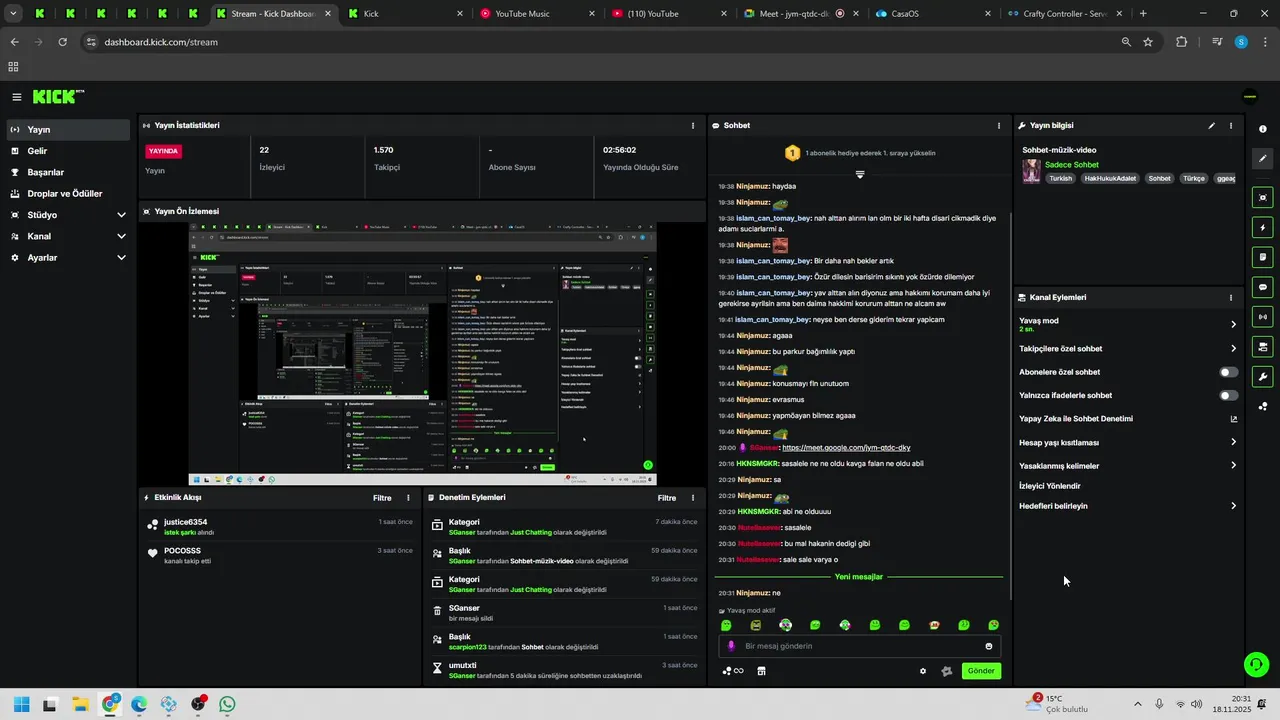Click the green Gönder send button
Image resolution: width=1280 pixels, height=720 pixels.
tap(981, 671)
